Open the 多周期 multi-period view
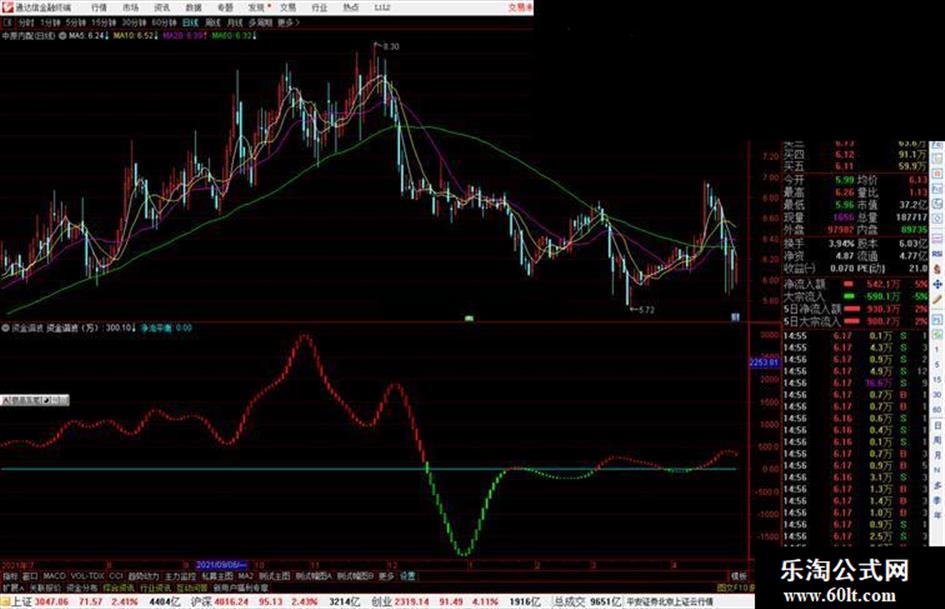 260,22
